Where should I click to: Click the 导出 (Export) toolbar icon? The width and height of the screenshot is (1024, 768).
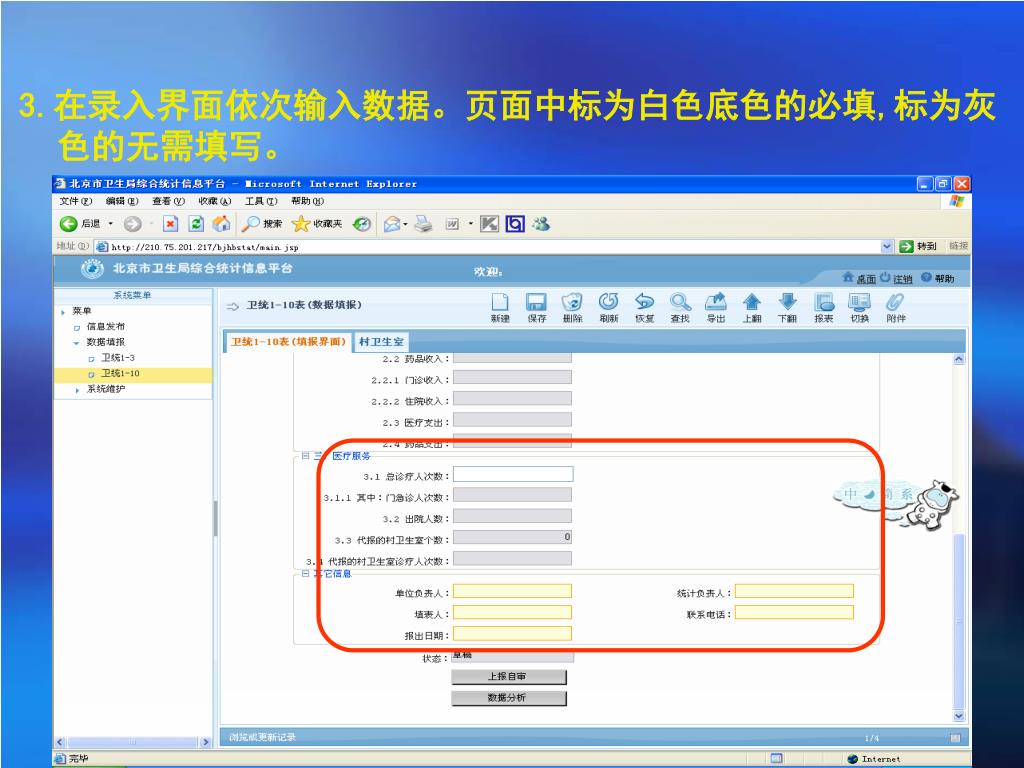[716, 308]
